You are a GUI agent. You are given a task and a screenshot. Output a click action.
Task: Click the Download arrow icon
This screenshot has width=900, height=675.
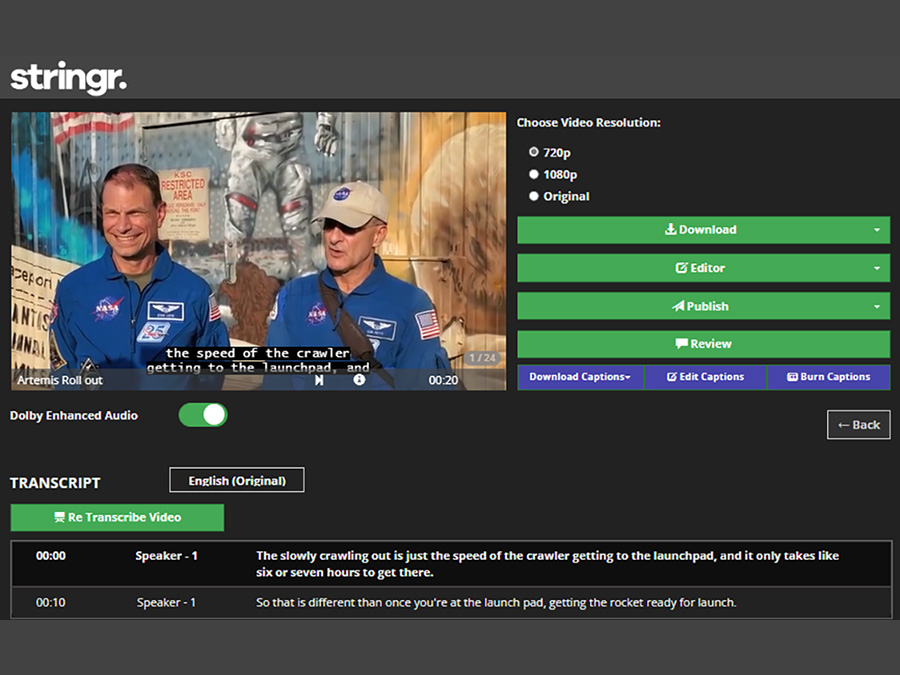[670, 229]
